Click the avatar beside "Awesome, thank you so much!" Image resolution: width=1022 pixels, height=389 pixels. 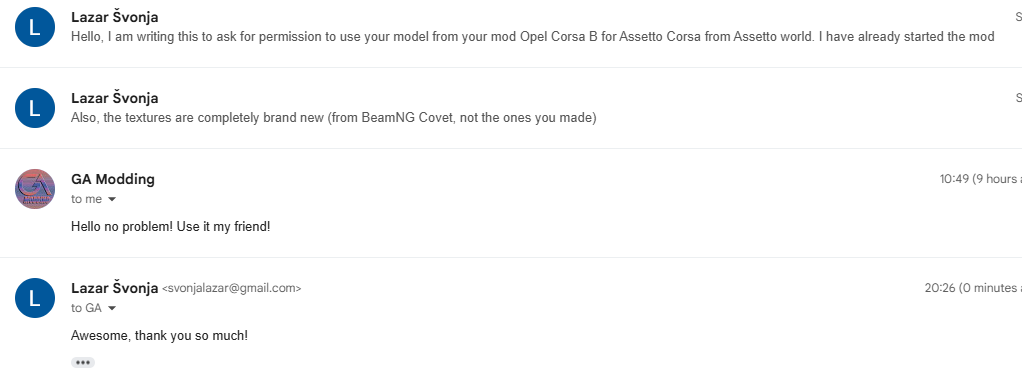(x=35, y=298)
